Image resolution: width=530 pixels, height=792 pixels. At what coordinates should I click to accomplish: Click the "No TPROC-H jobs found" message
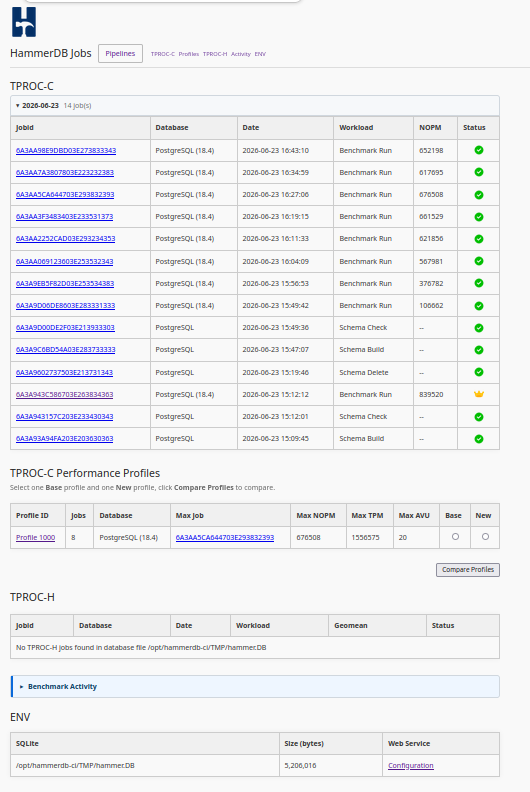[141, 648]
